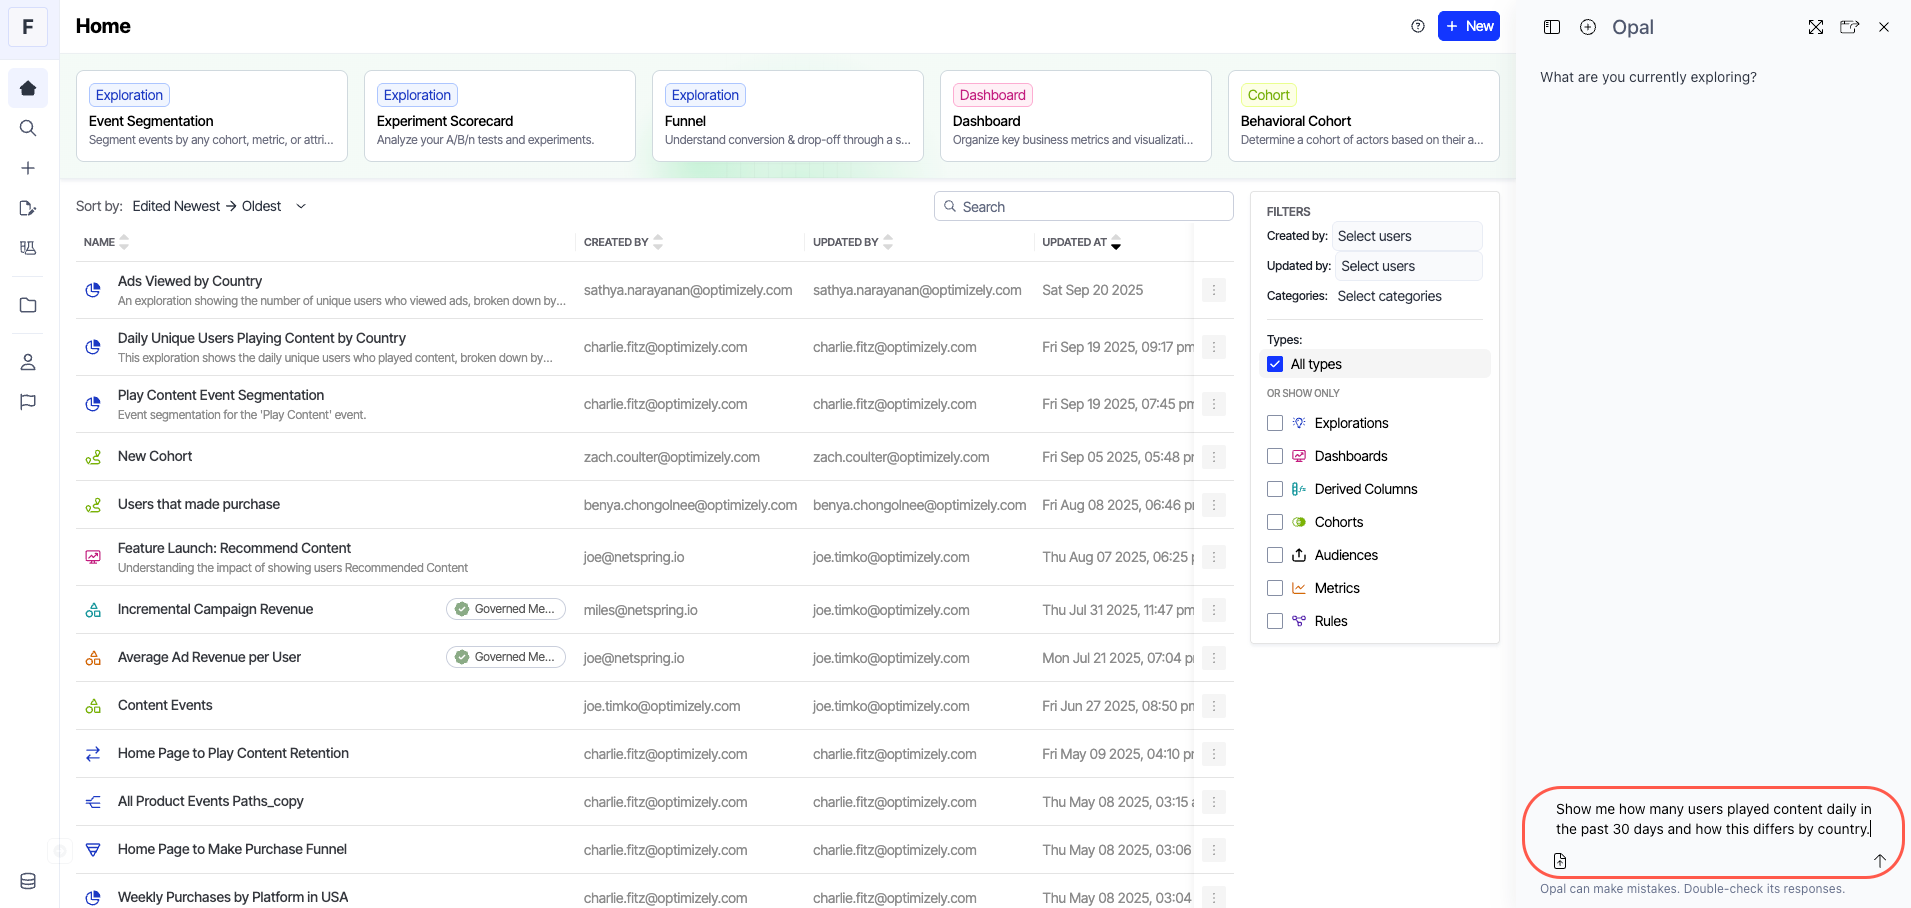
Task: Expand the Opal panel to fullscreen
Action: 1815,27
